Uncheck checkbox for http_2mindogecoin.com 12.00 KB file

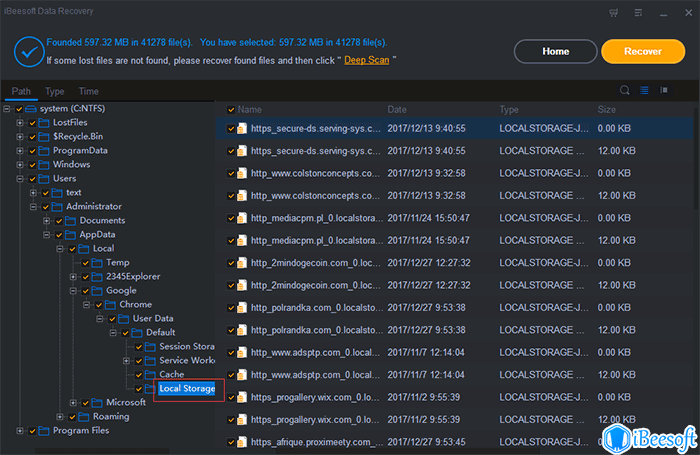tap(231, 285)
